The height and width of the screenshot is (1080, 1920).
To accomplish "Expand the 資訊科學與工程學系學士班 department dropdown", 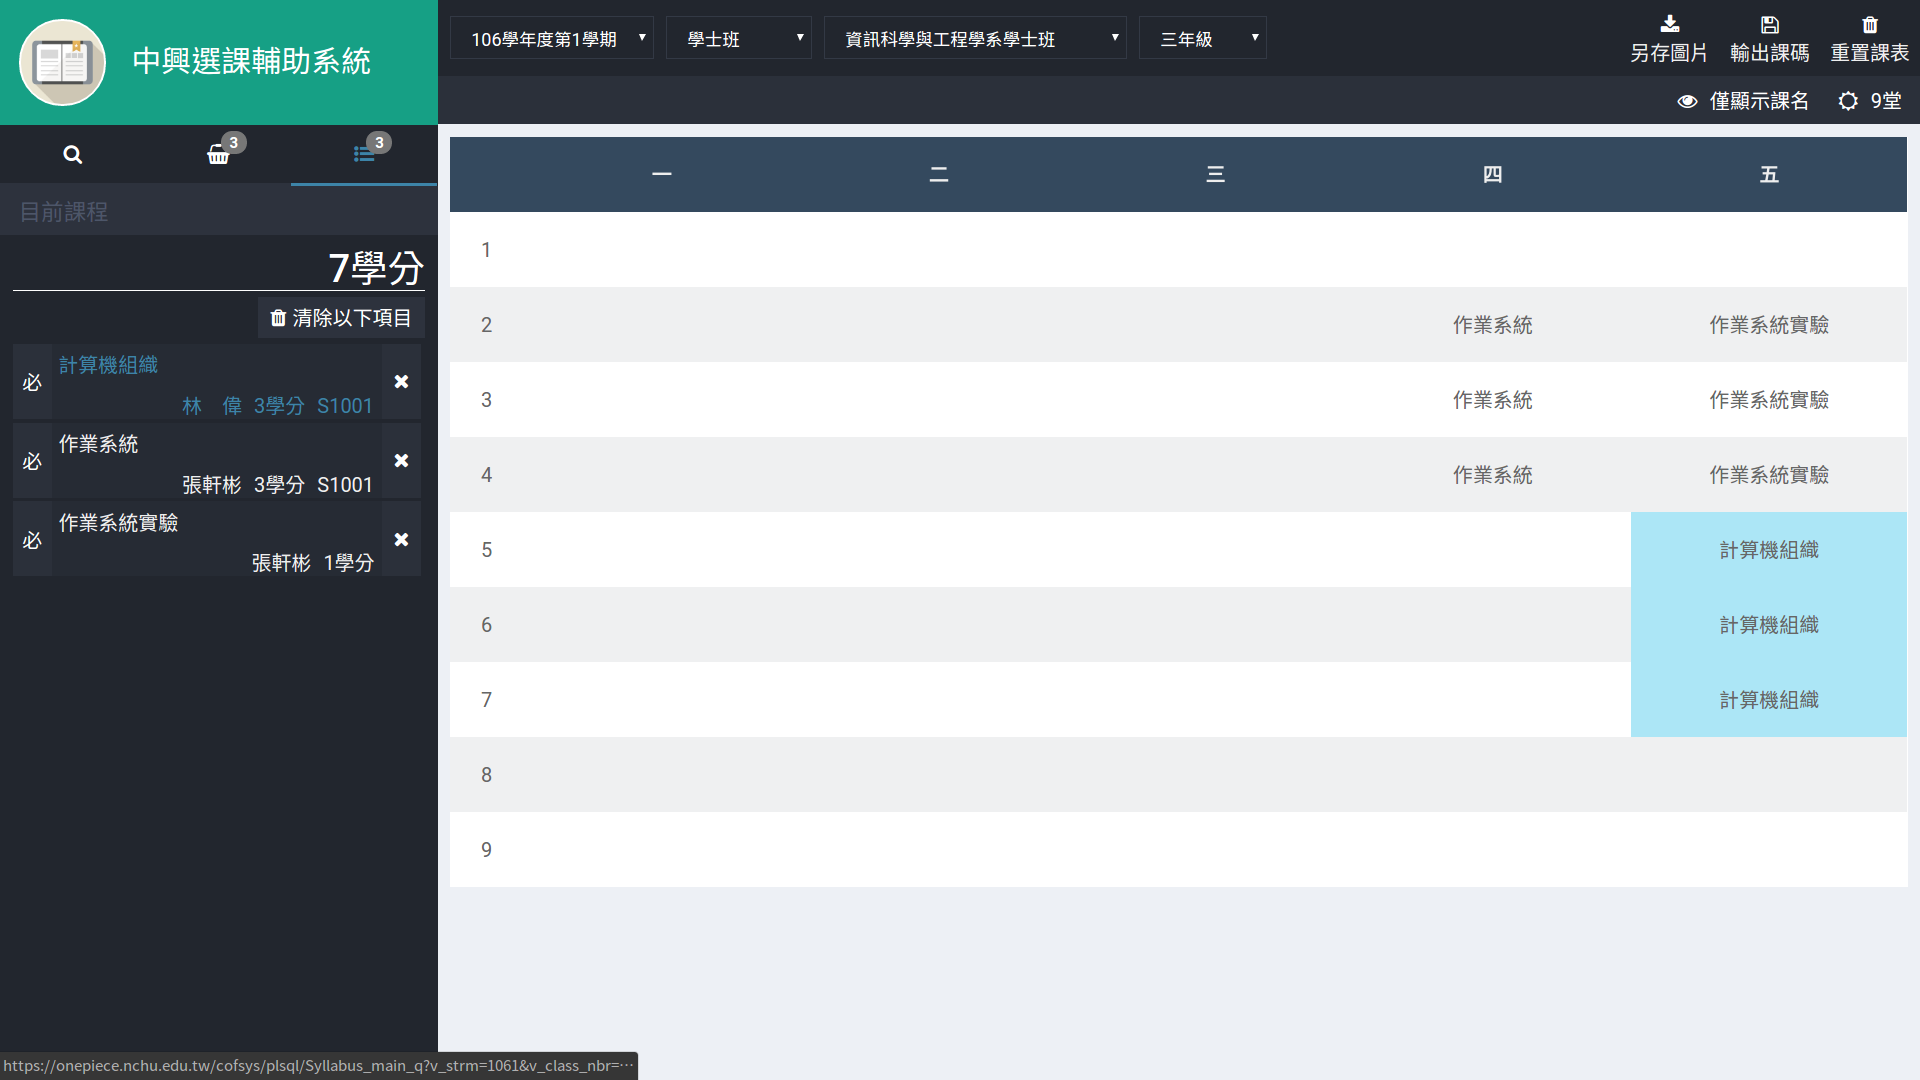I will click(x=975, y=39).
